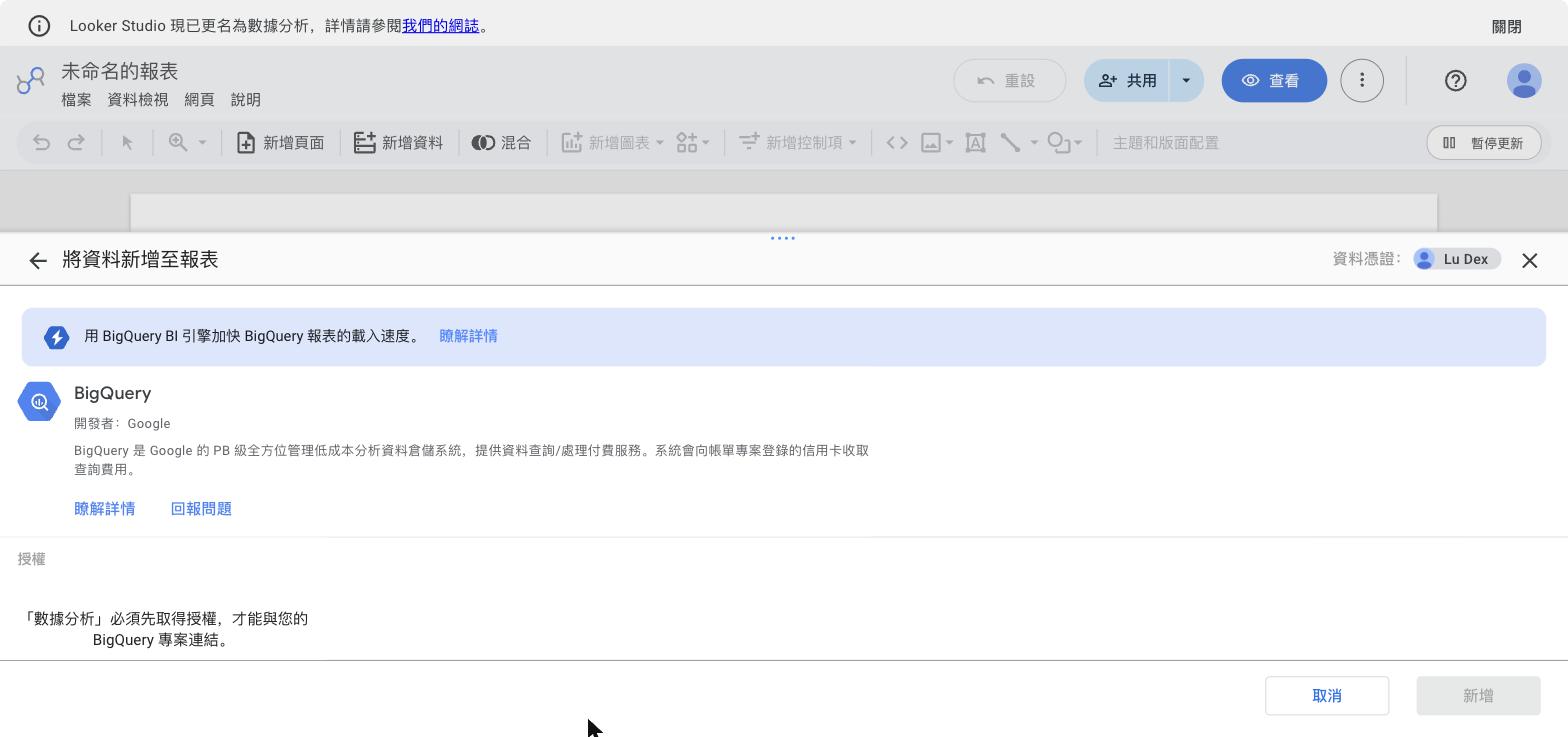Screen dimensions: 1568x737
Task: Click the shape tool icon
Action: click(1059, 143)
